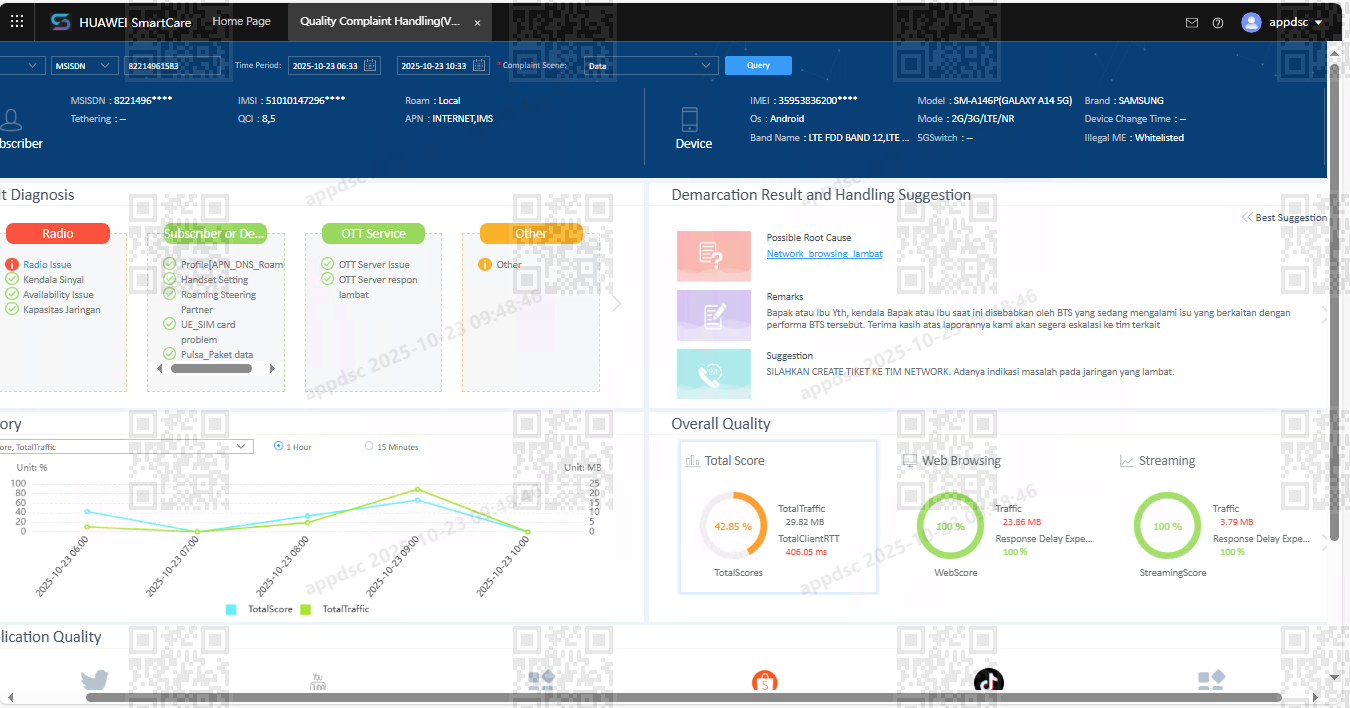Image resolution: width=1350 pixels, height=708 pixels.
Task: Click the Streaming line chart icon
Action: pos(1126,461)
